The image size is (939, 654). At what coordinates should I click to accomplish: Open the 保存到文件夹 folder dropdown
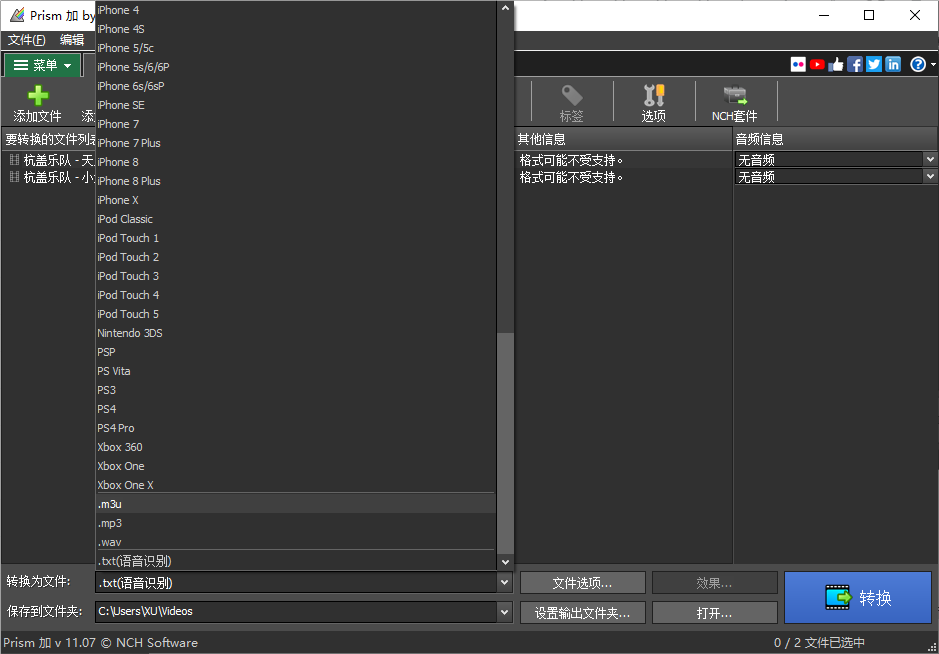point(503,611)
